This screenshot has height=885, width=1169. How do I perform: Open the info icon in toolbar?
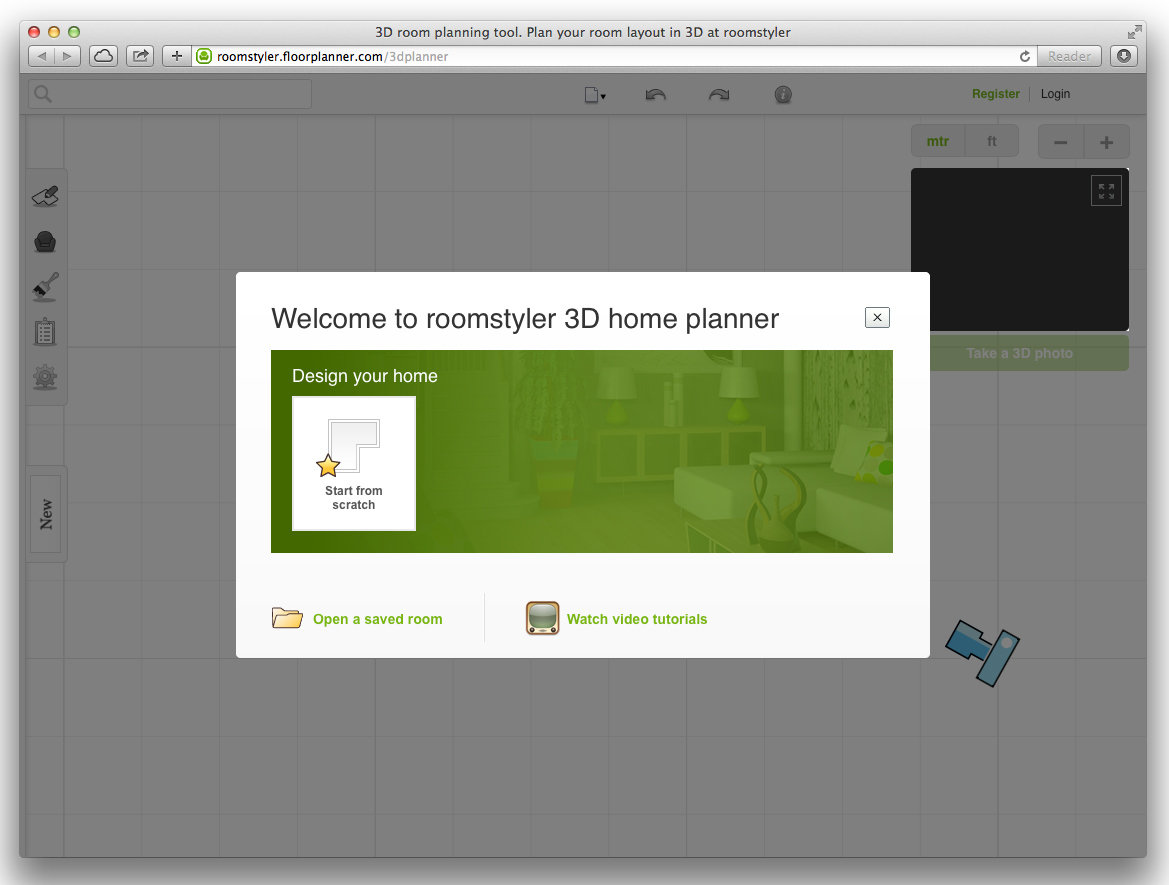point(783,95)
